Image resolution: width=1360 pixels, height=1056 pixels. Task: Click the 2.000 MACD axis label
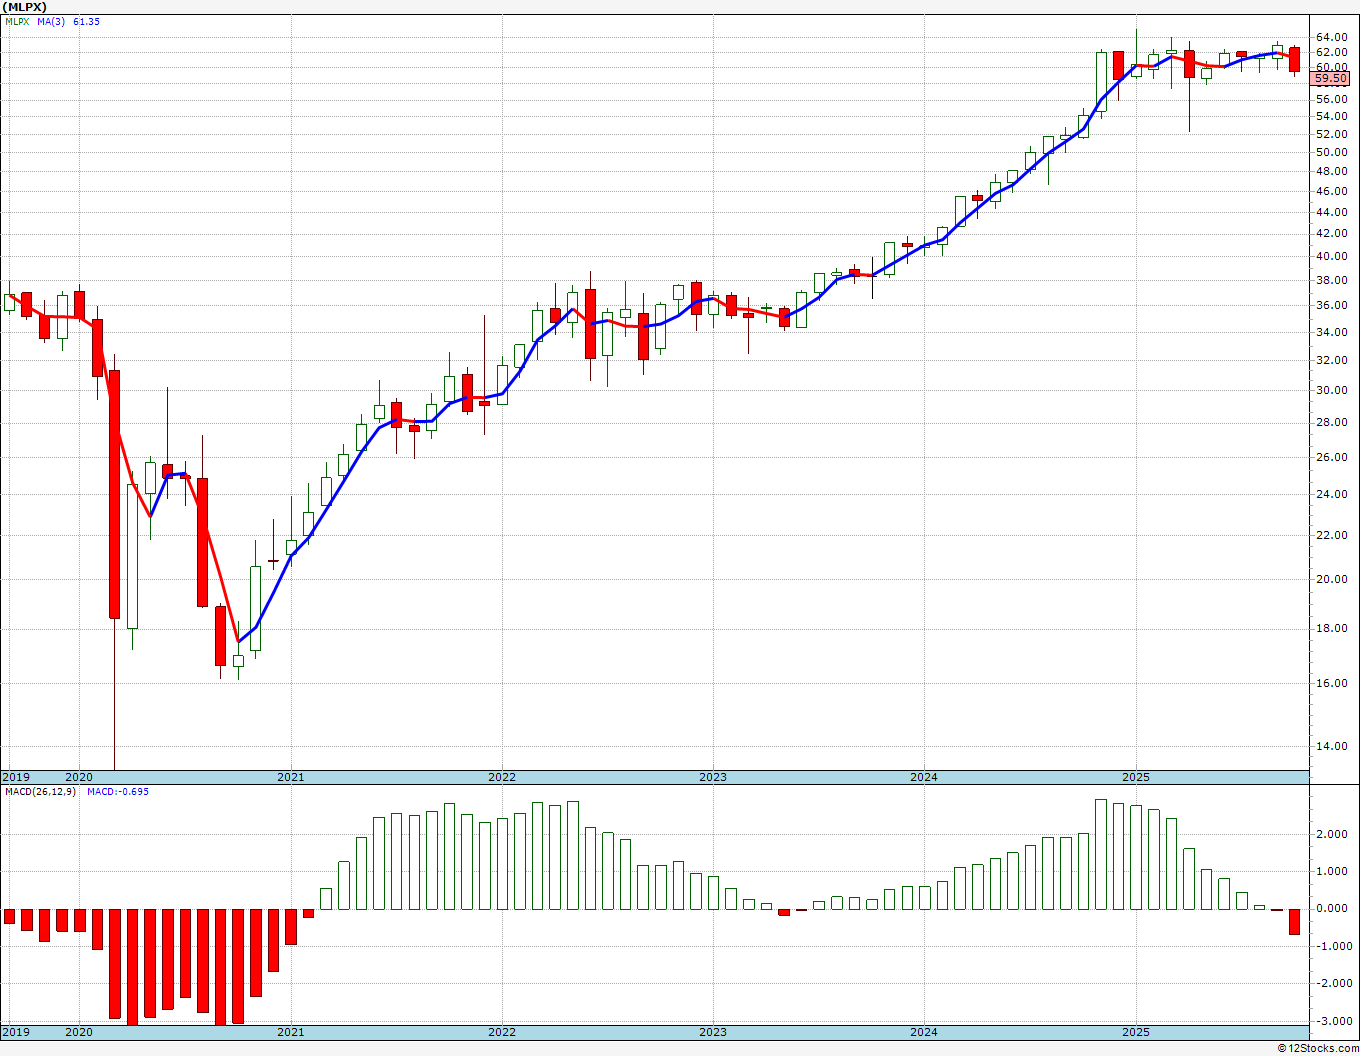pyautogui.click(x=1334, y=834)
